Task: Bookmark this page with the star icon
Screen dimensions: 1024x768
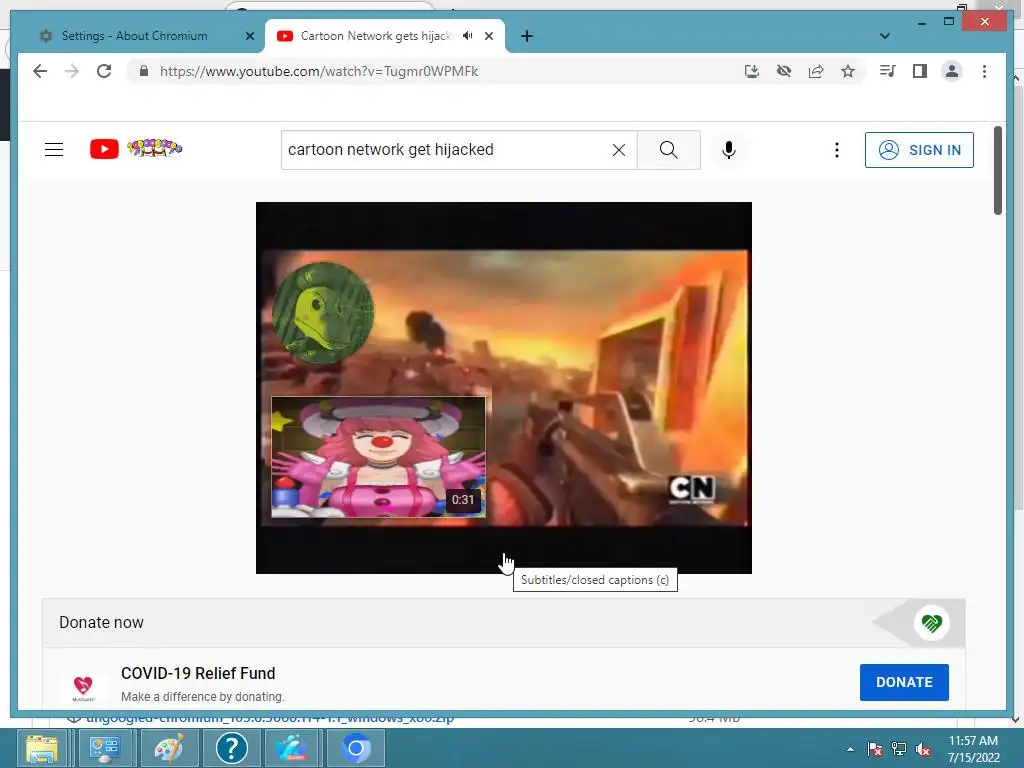Action: coord(848,71)
